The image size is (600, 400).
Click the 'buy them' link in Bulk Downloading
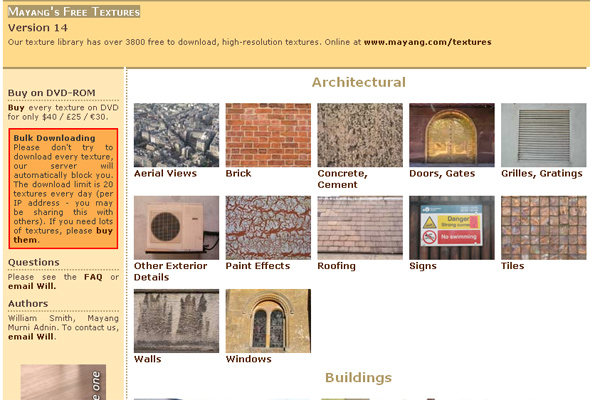tap(63, 235)
